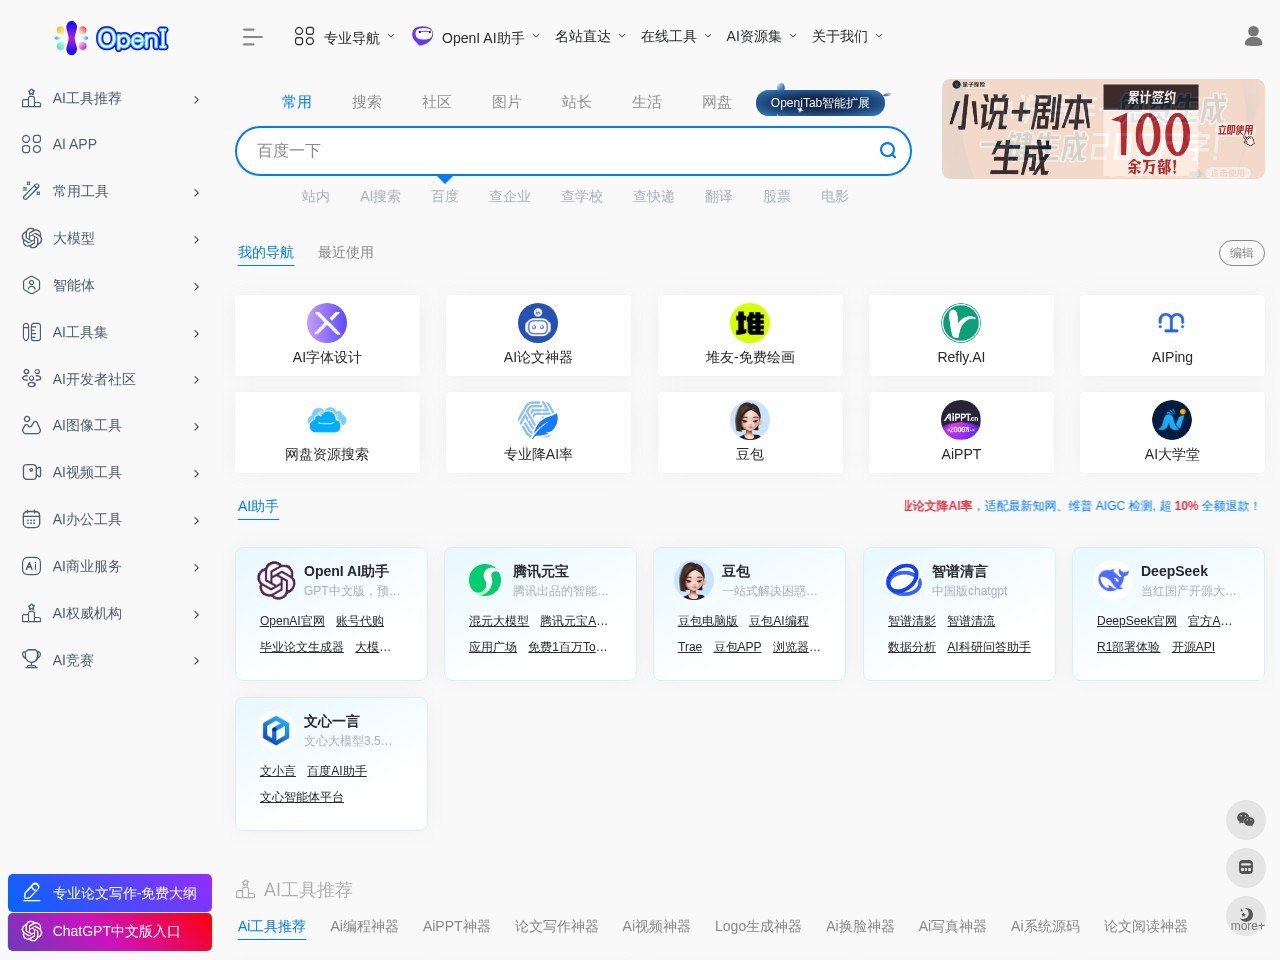1280x960 pixels.
Task: Expand the 名站直达 dropdown menu
Action: [x=583, y=36]
